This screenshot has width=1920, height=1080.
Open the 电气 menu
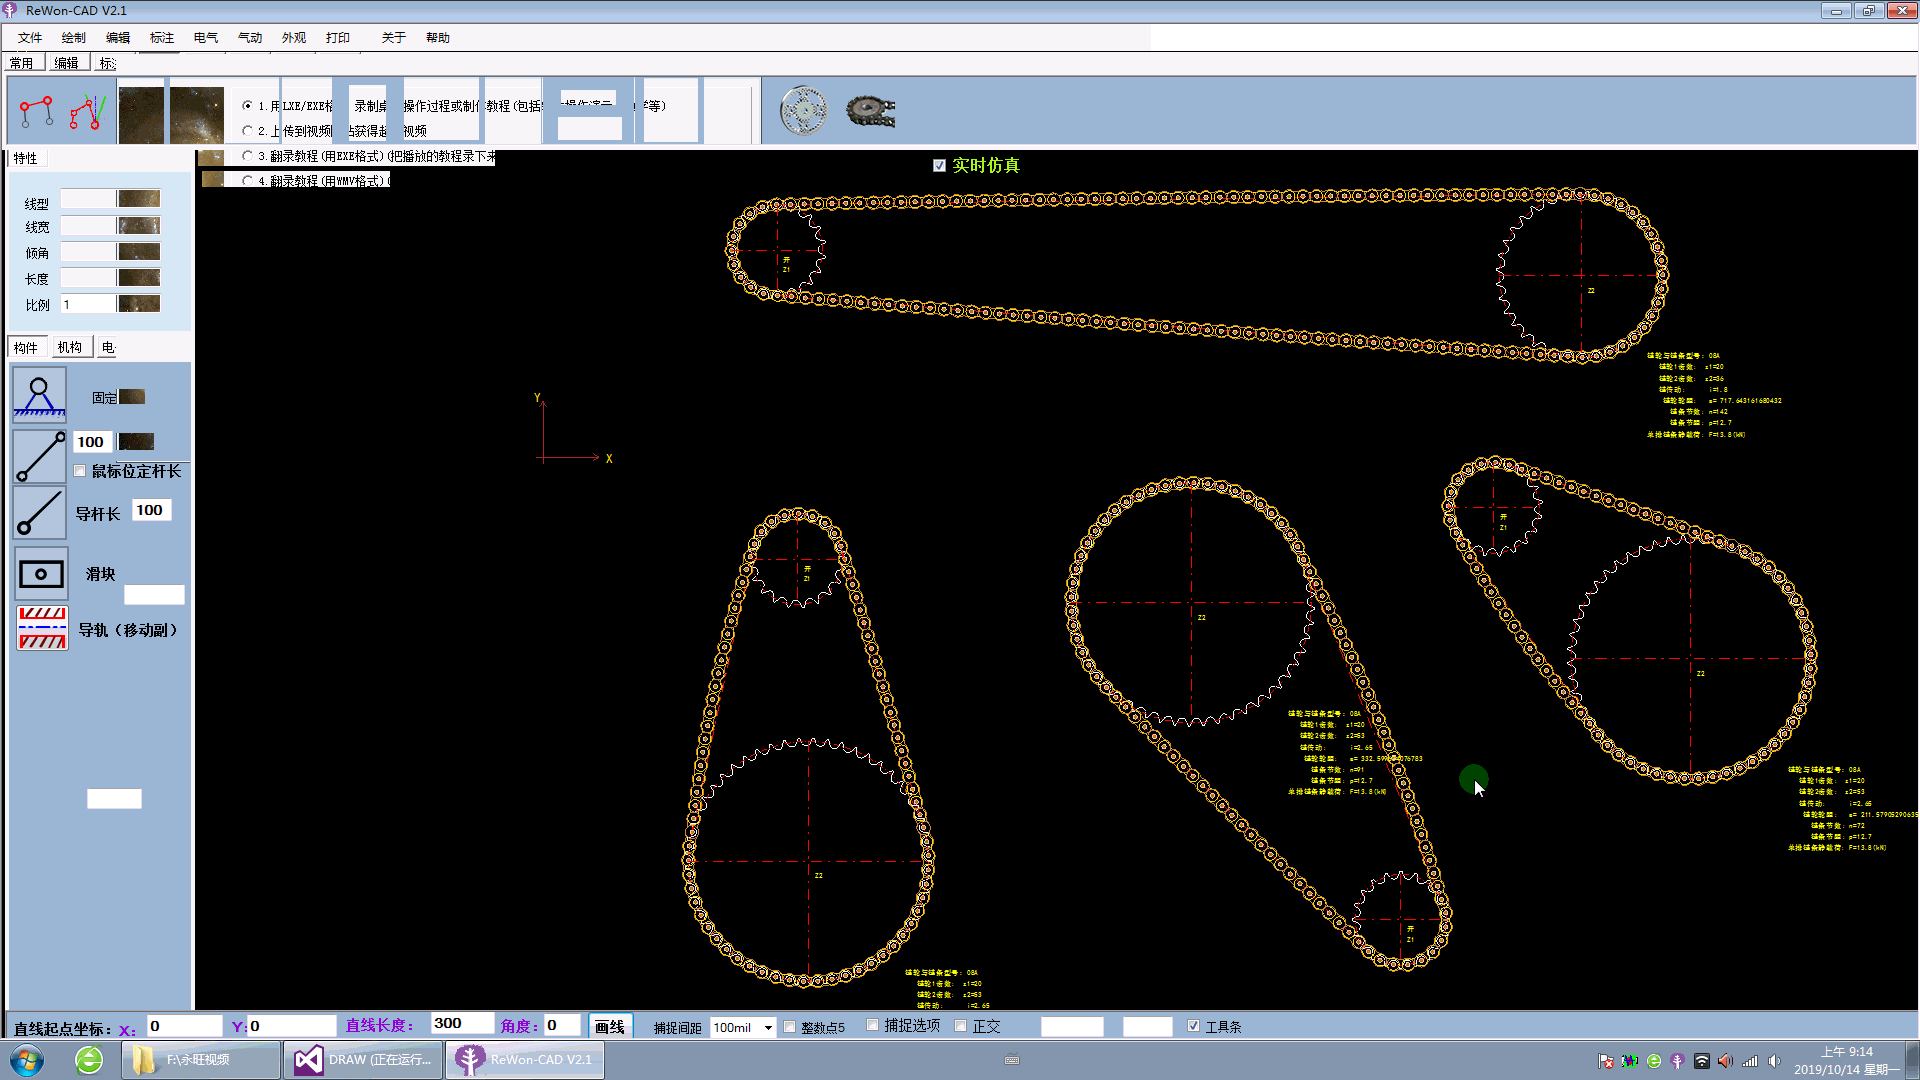(205, 38)
